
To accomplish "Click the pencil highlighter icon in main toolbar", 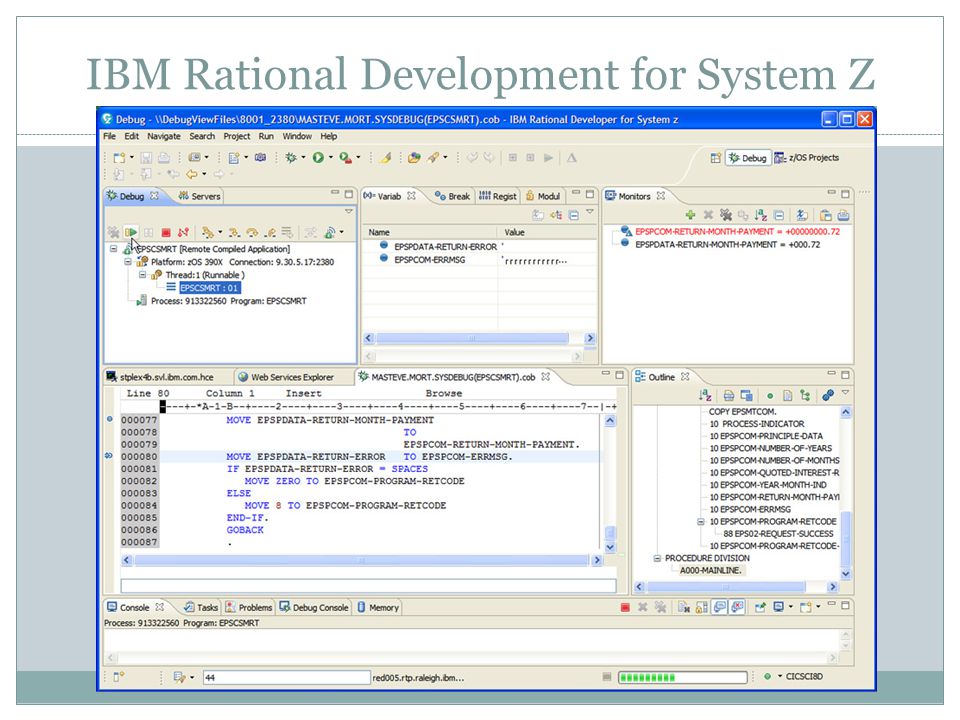I will (x=385, y=158).
